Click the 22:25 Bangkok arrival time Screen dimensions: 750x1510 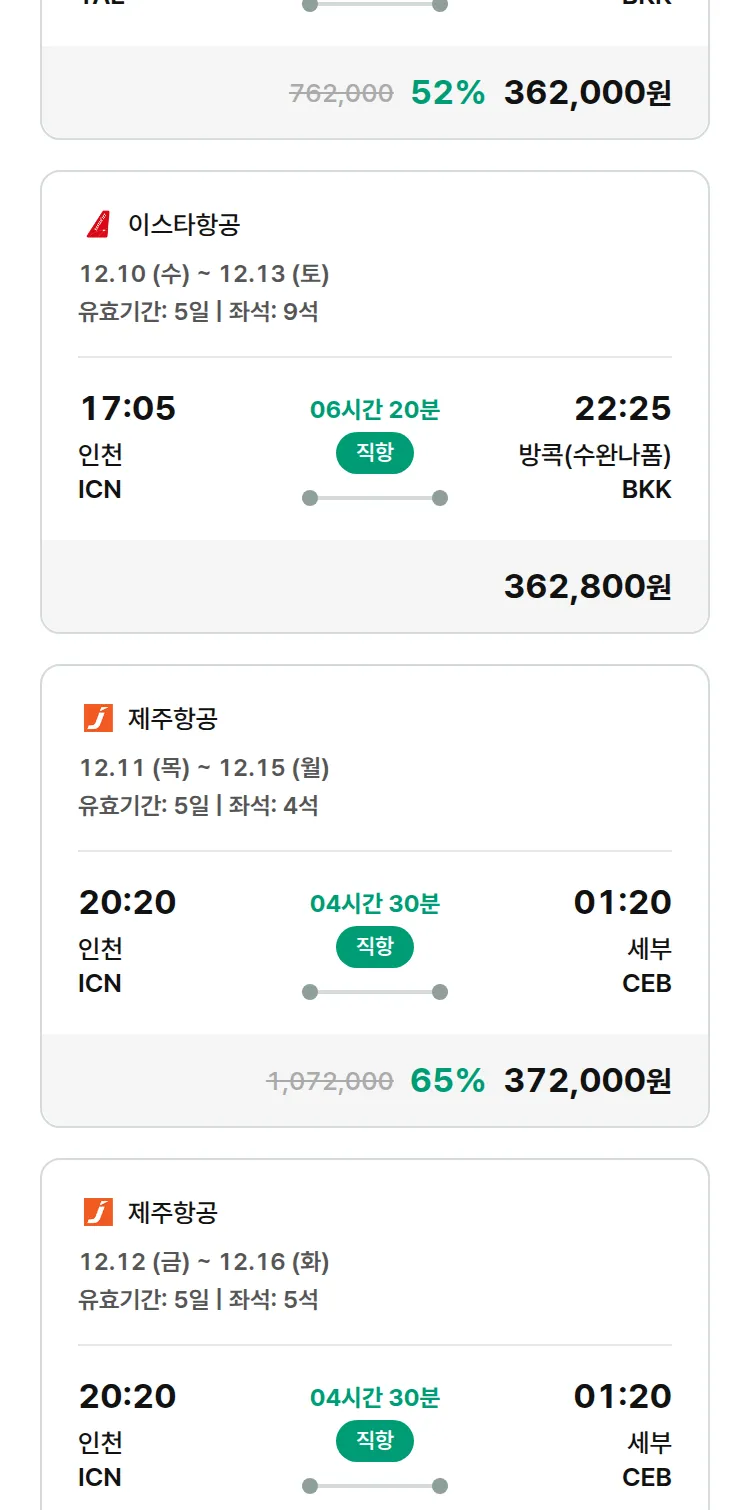622,408
